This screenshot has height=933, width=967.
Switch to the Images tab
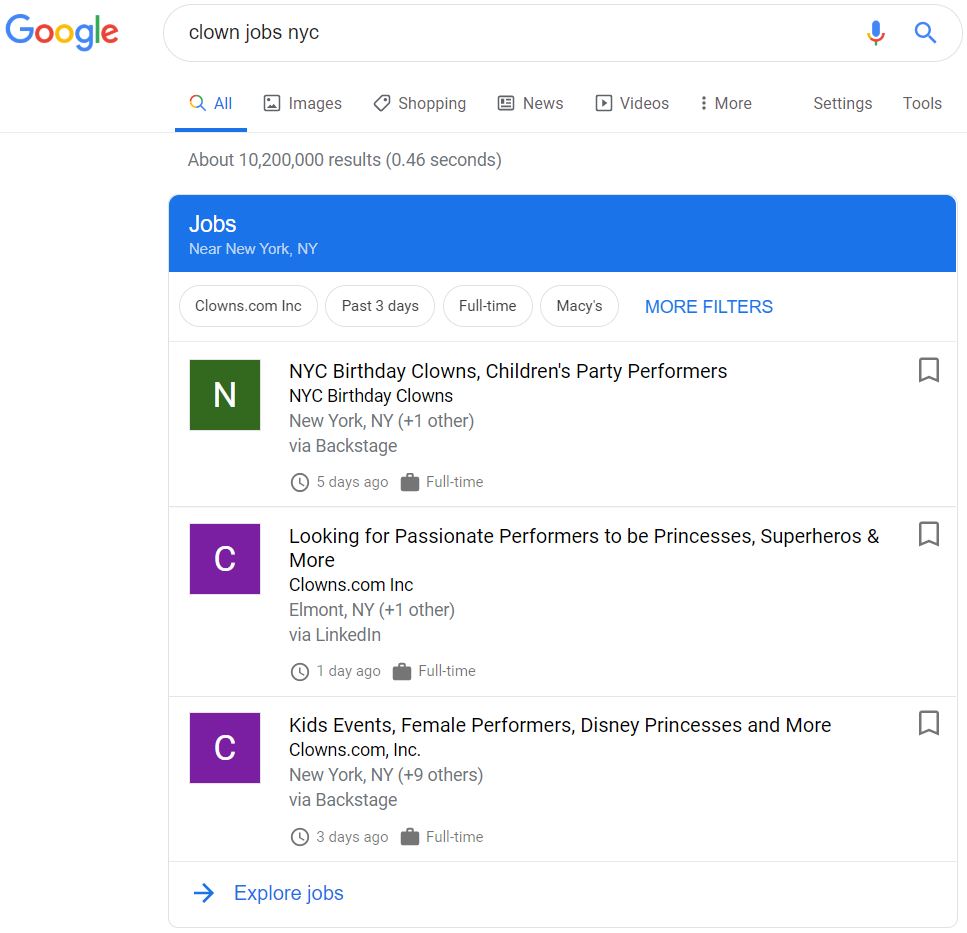coord(302,103)
